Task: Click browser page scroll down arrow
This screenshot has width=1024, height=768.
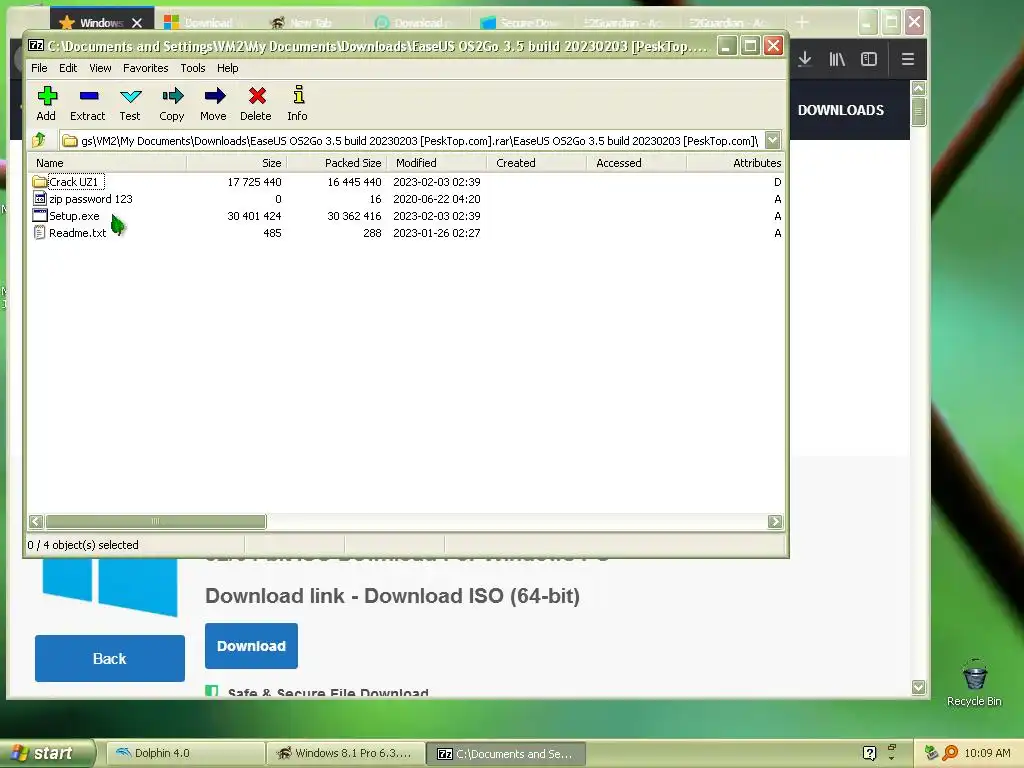Action: pos(919,687)
